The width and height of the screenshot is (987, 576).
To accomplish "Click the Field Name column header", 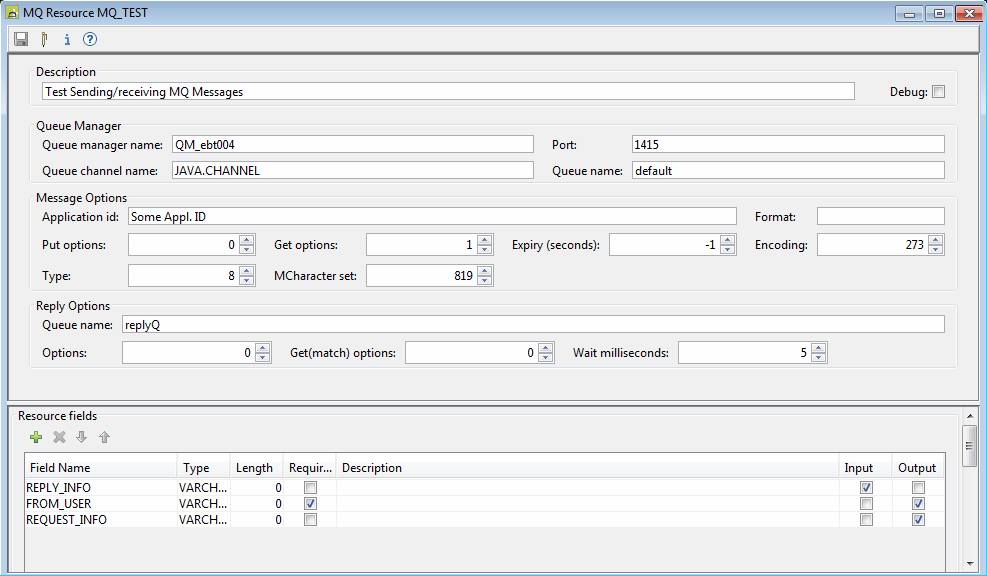I will pos(60,468).
